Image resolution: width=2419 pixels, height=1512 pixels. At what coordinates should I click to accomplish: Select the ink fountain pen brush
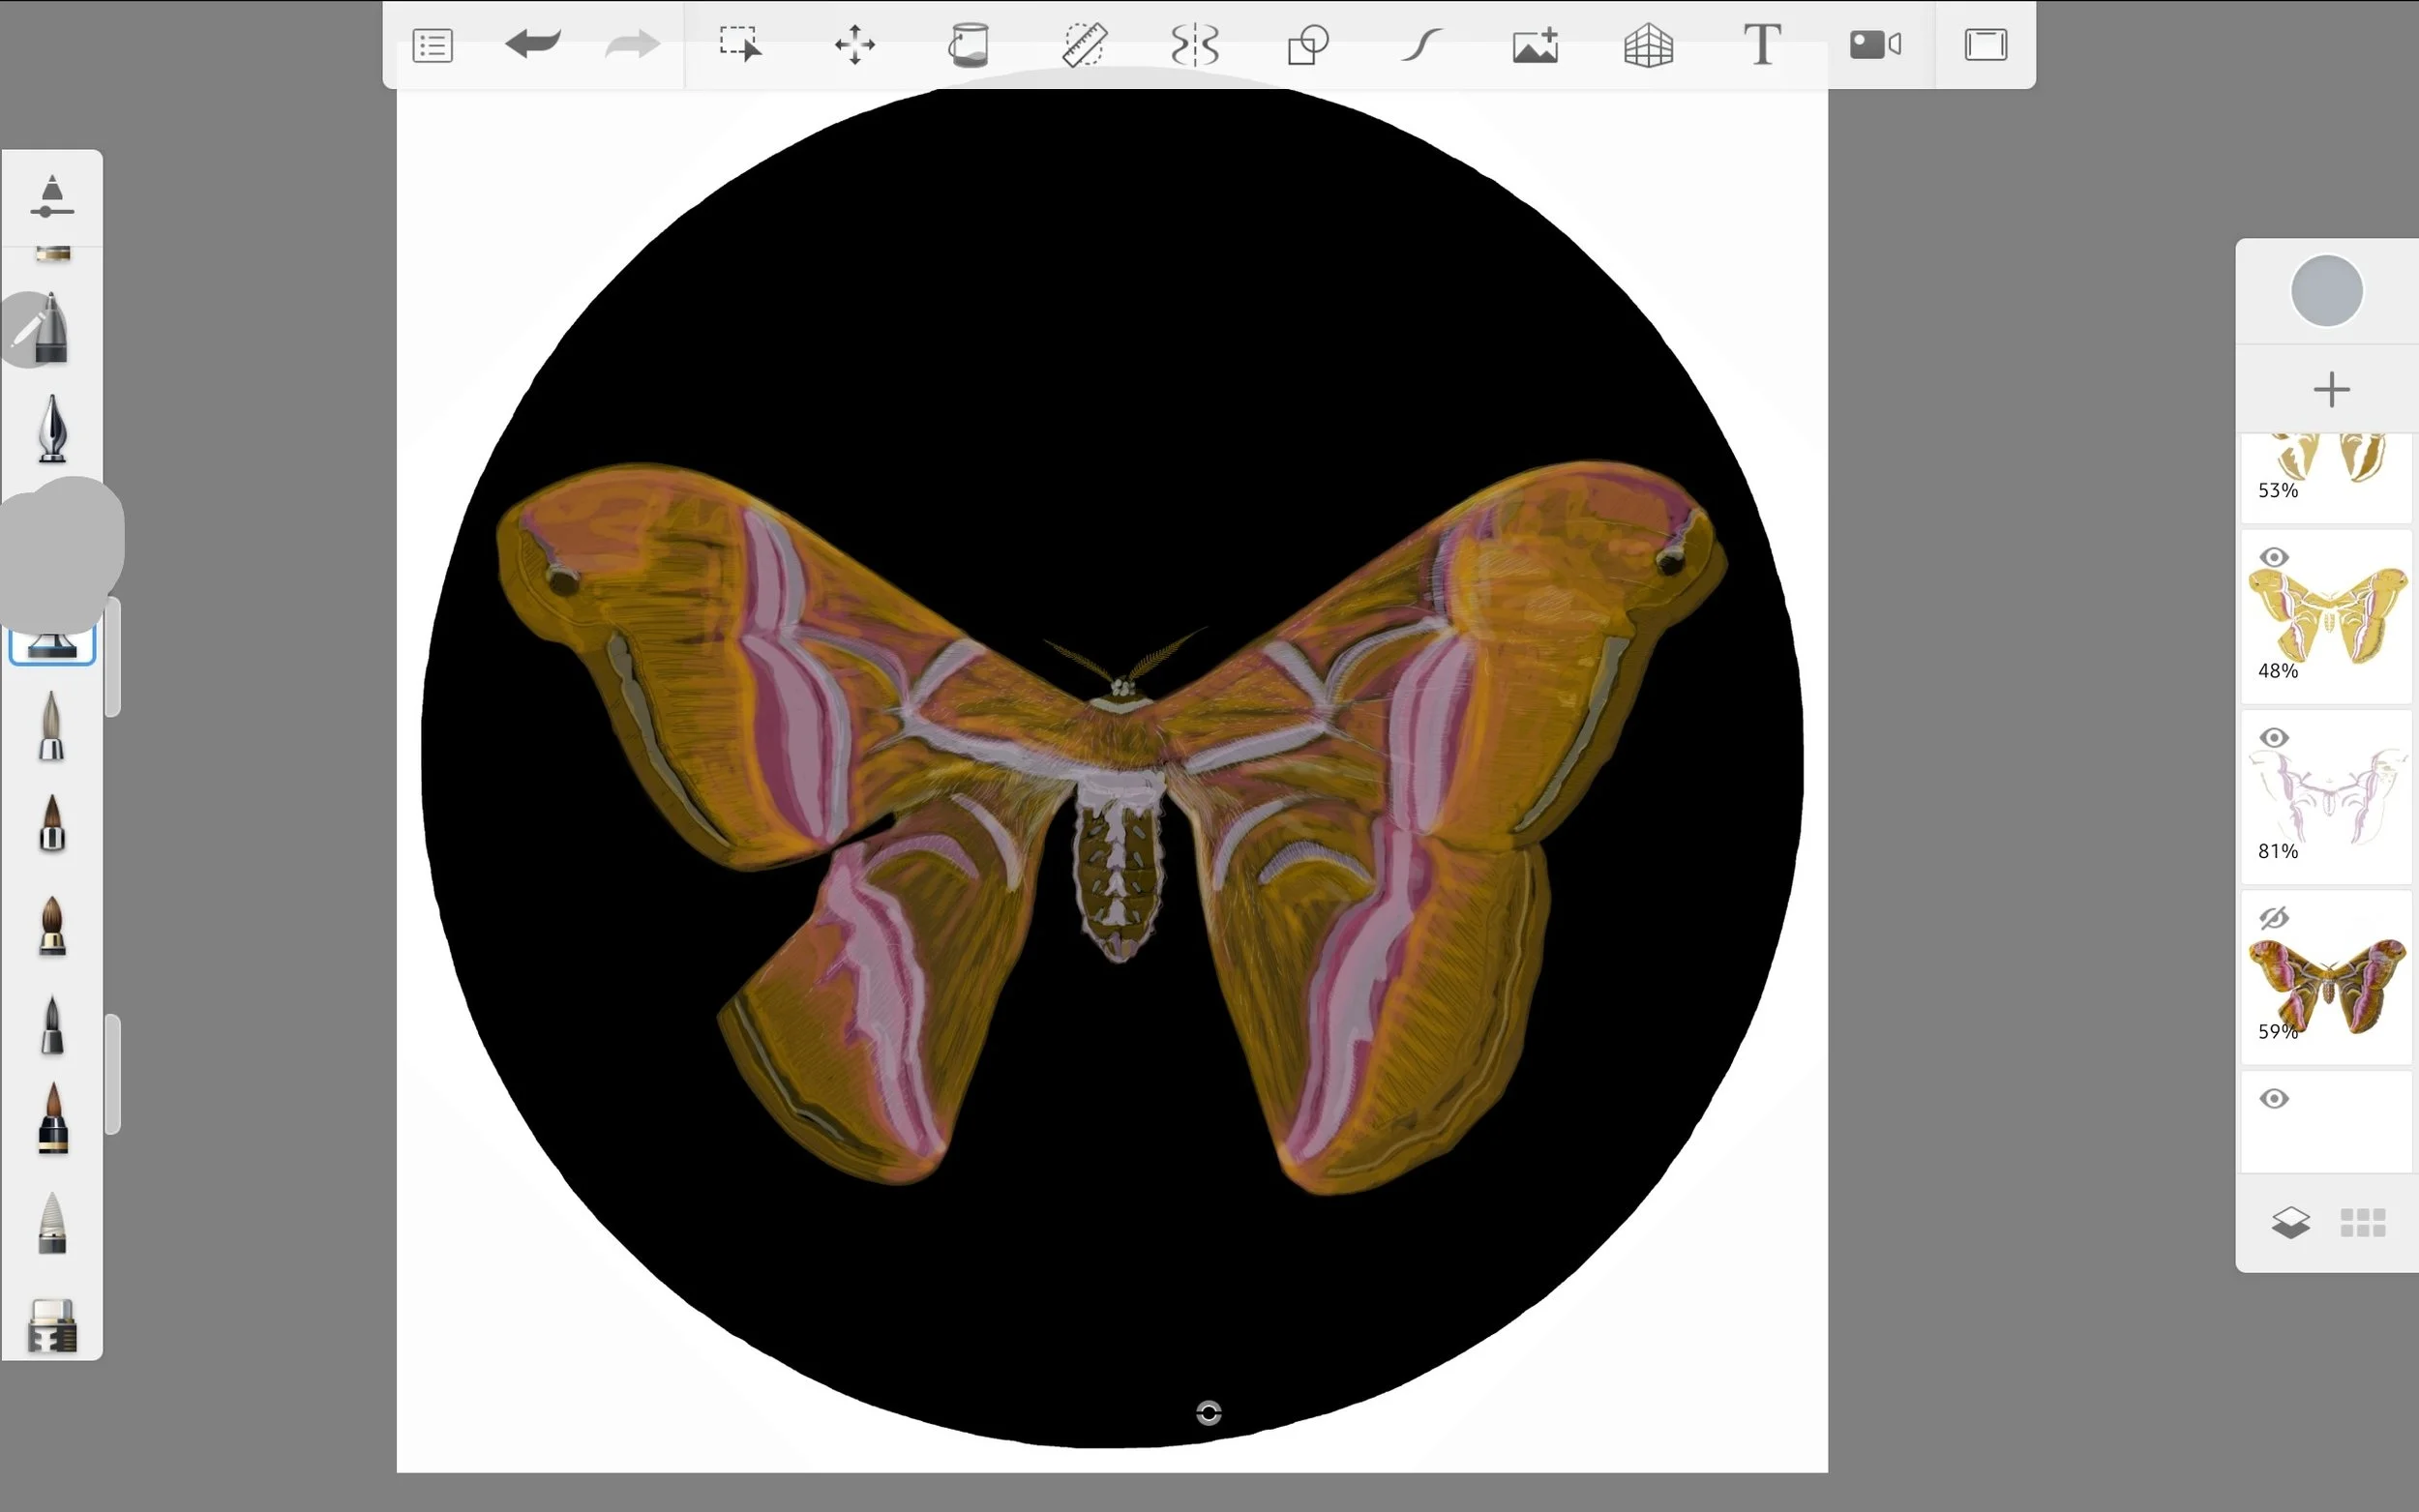tap(52, 429)
